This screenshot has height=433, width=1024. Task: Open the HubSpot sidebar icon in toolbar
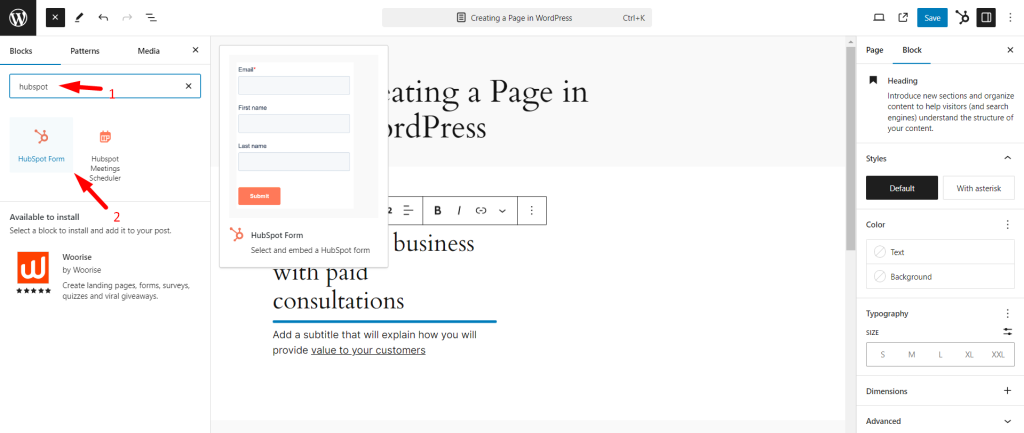(962, 18)
